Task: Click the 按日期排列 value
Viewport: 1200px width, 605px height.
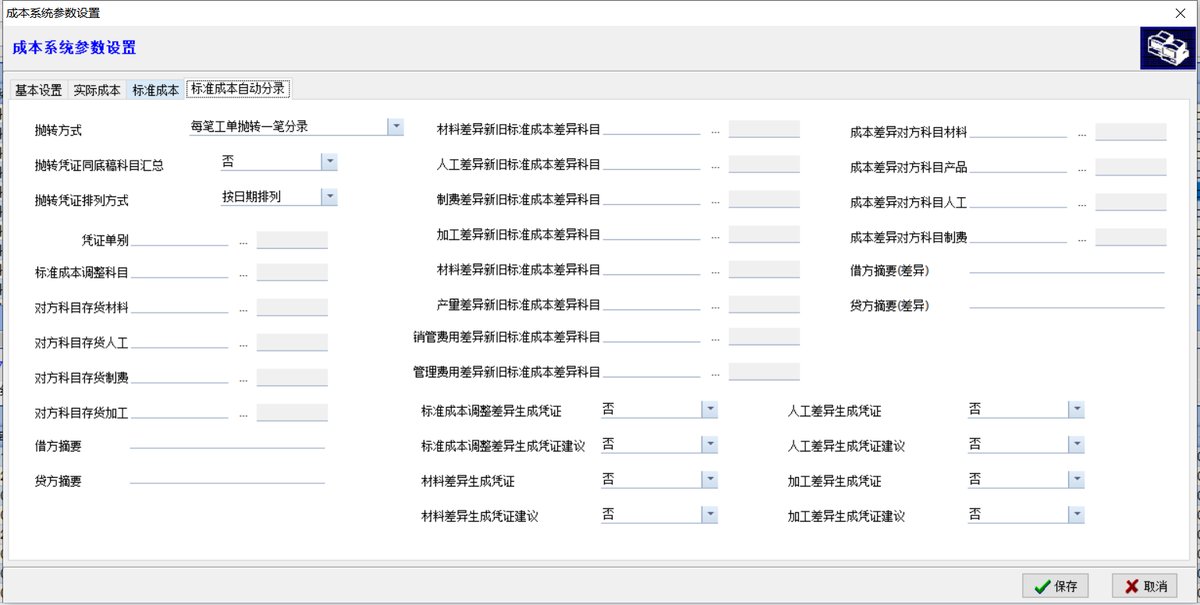Action: tap(251, 197)
